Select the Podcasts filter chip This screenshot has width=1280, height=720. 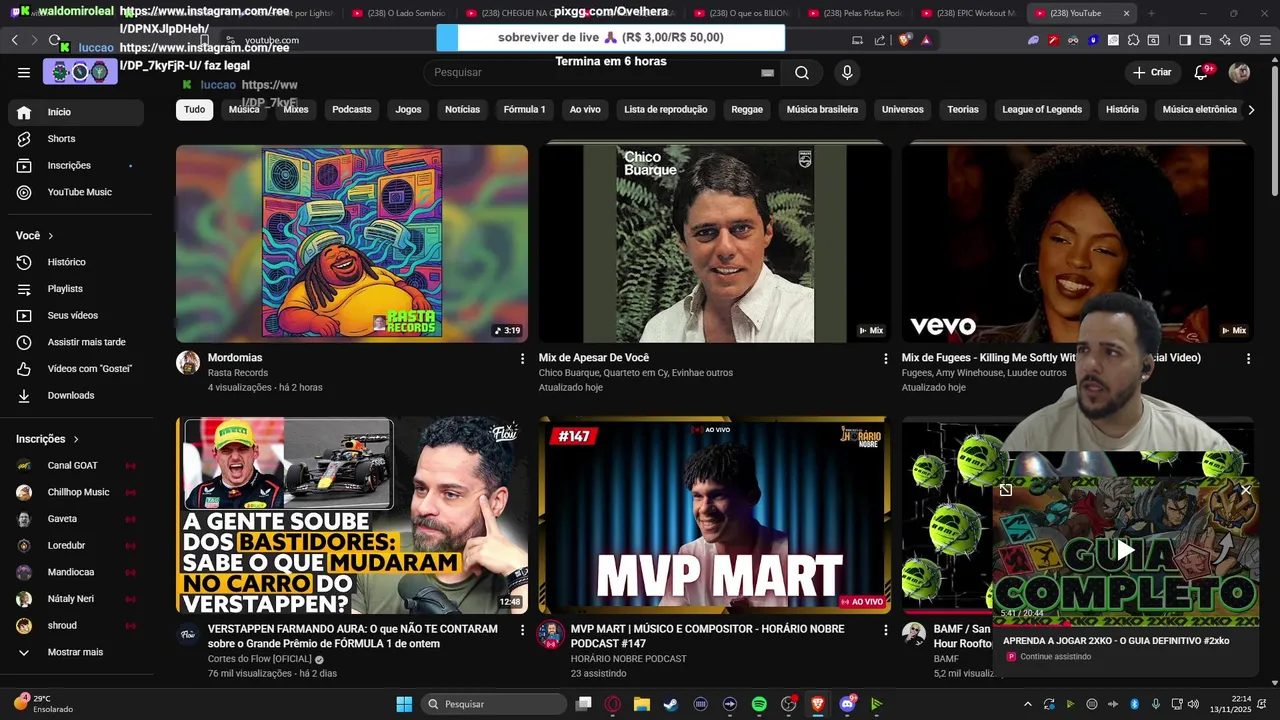351,109
